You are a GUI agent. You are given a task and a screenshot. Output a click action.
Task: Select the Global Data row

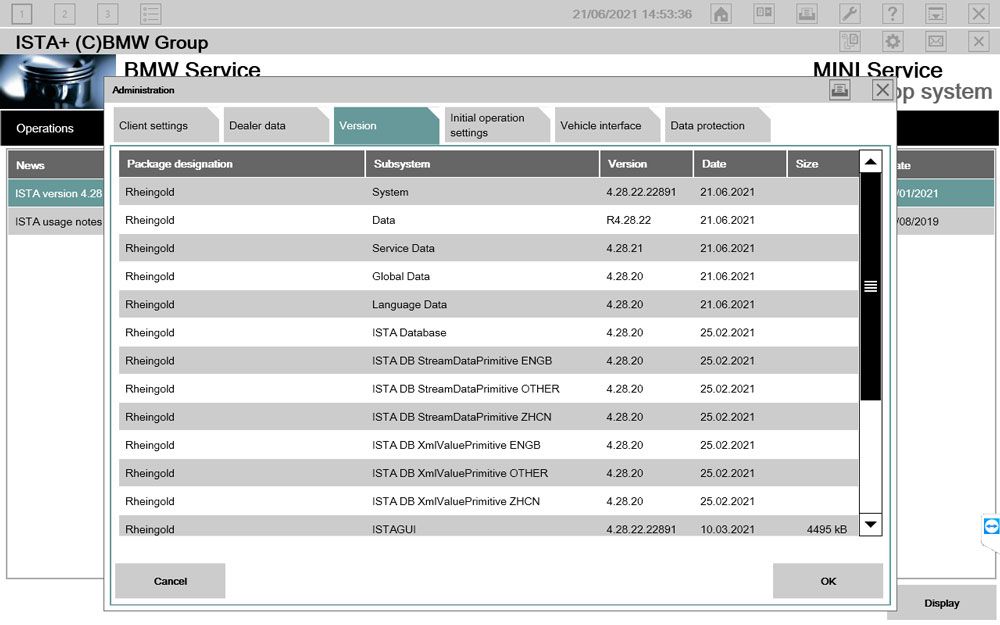(489, 276)
